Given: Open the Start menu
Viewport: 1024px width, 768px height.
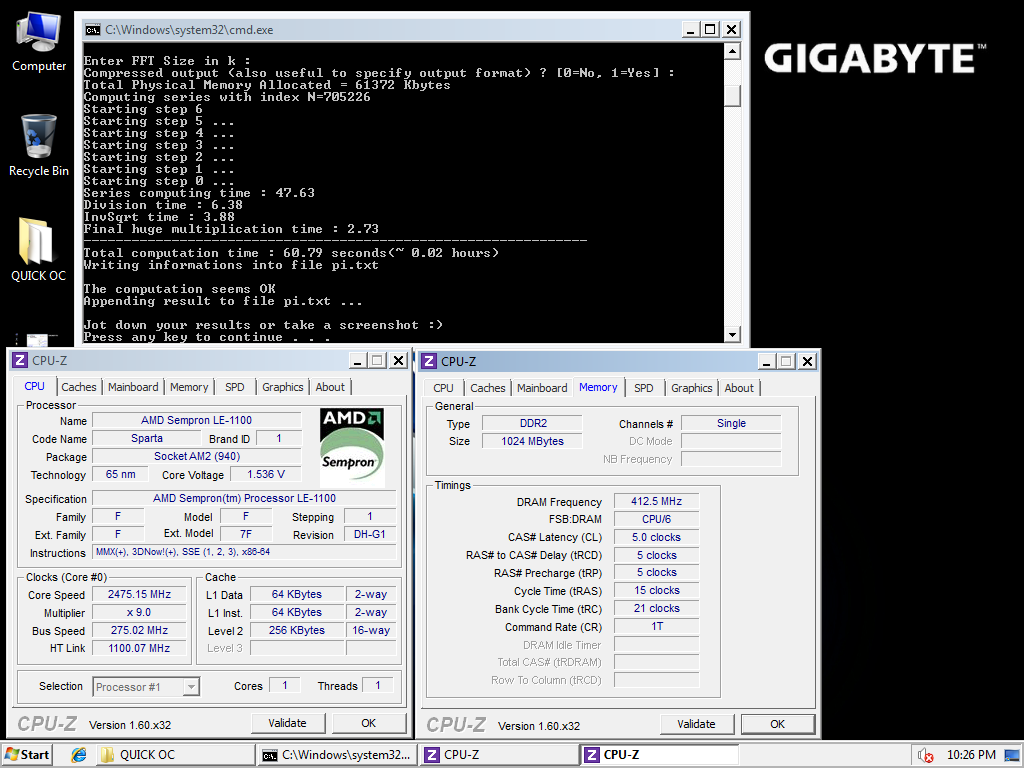Looking at the screenshot, I should (27, 755).
